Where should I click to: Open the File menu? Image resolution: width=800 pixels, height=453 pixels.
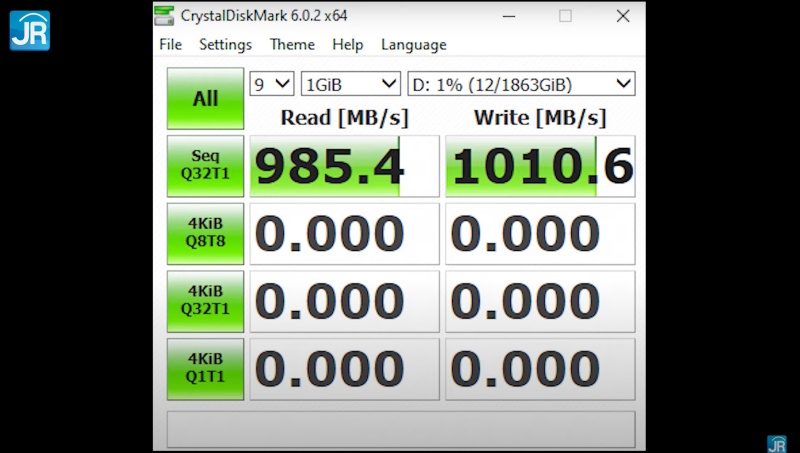pyautogui.click(x=170, y=45)
